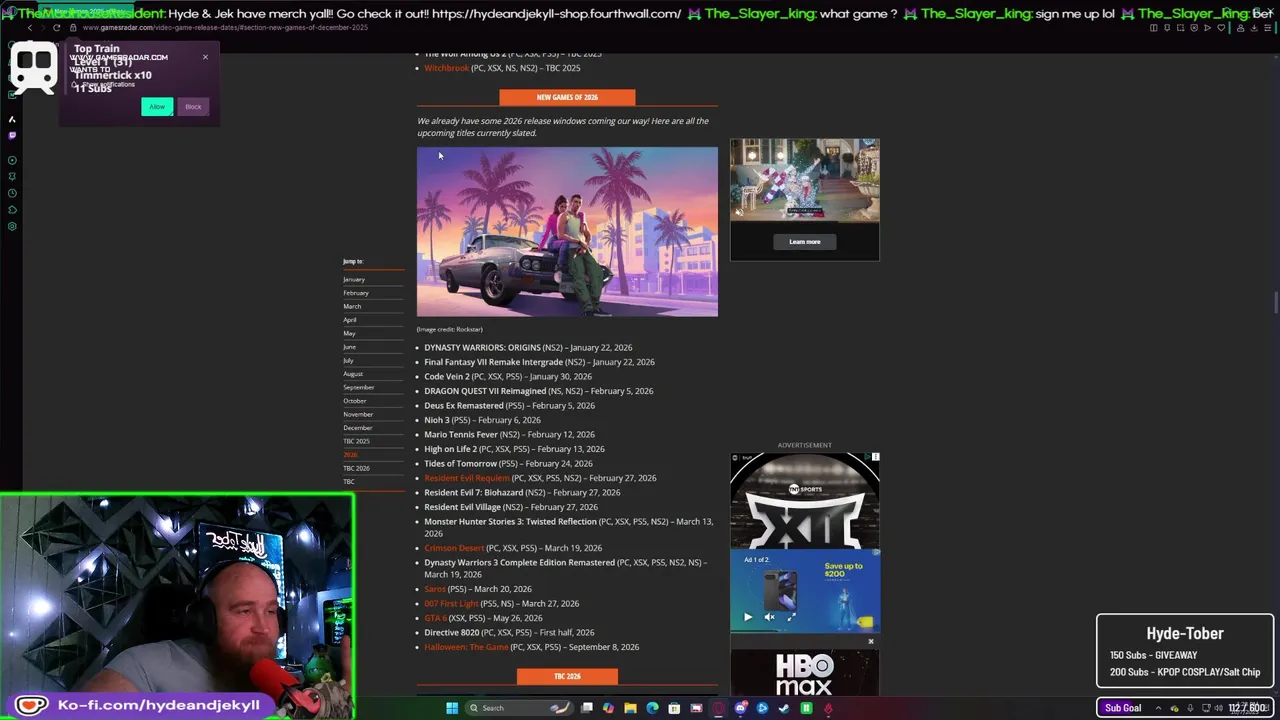Close the phone ad with X below it
Image resolution: width=1280 pixels, height=720 pixels.
pos(871,641)
